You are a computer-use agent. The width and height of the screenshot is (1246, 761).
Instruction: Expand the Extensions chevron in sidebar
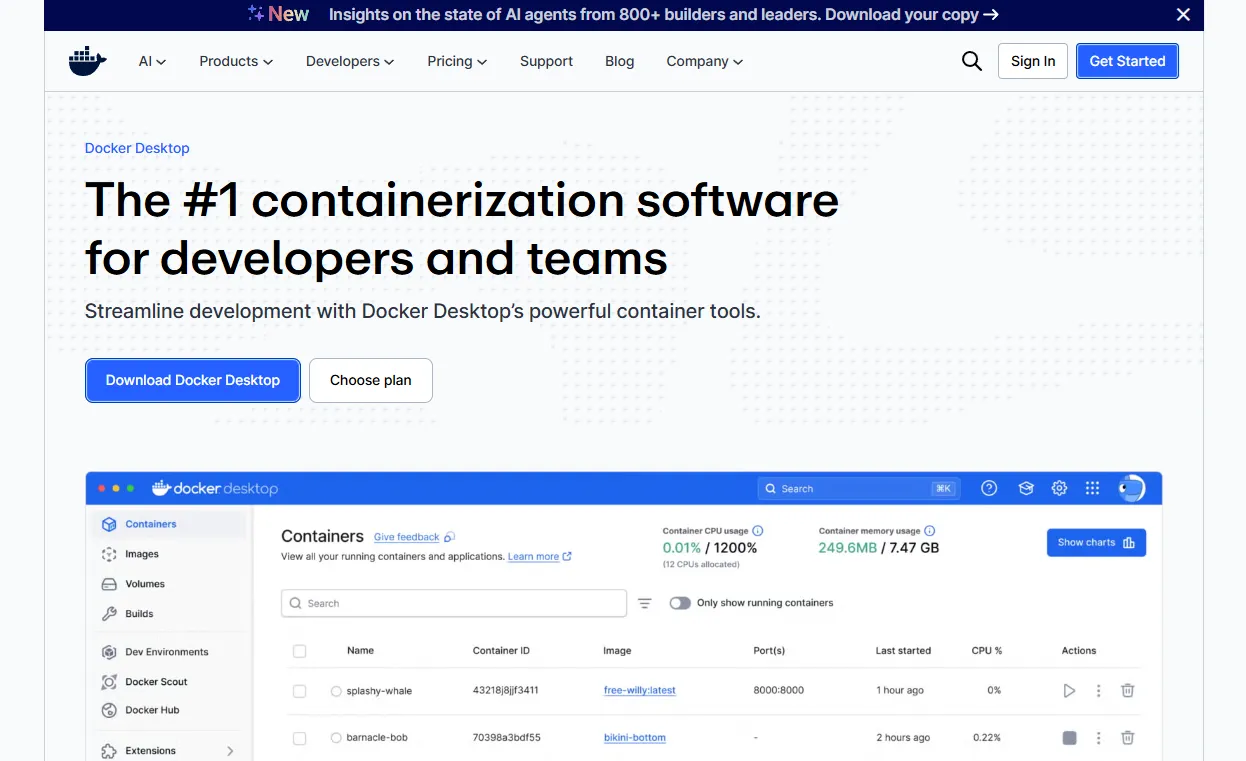[x=230, y=750]
